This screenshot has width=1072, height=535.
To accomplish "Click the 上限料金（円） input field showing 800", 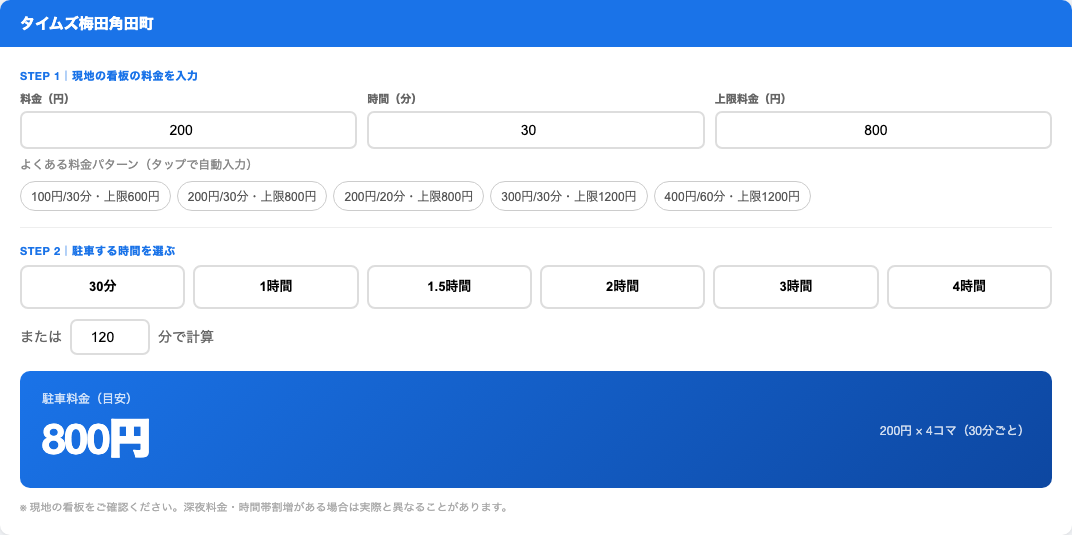I will (x=883, y=130).
